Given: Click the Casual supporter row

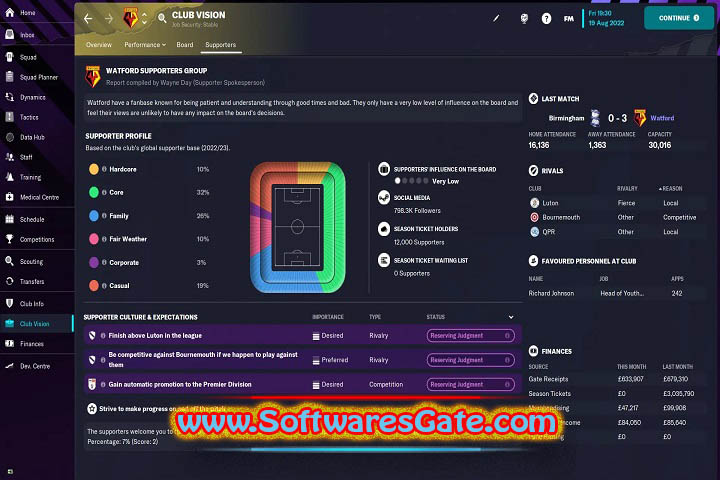Looking at the screenshot, I should [x=149, y=286].
